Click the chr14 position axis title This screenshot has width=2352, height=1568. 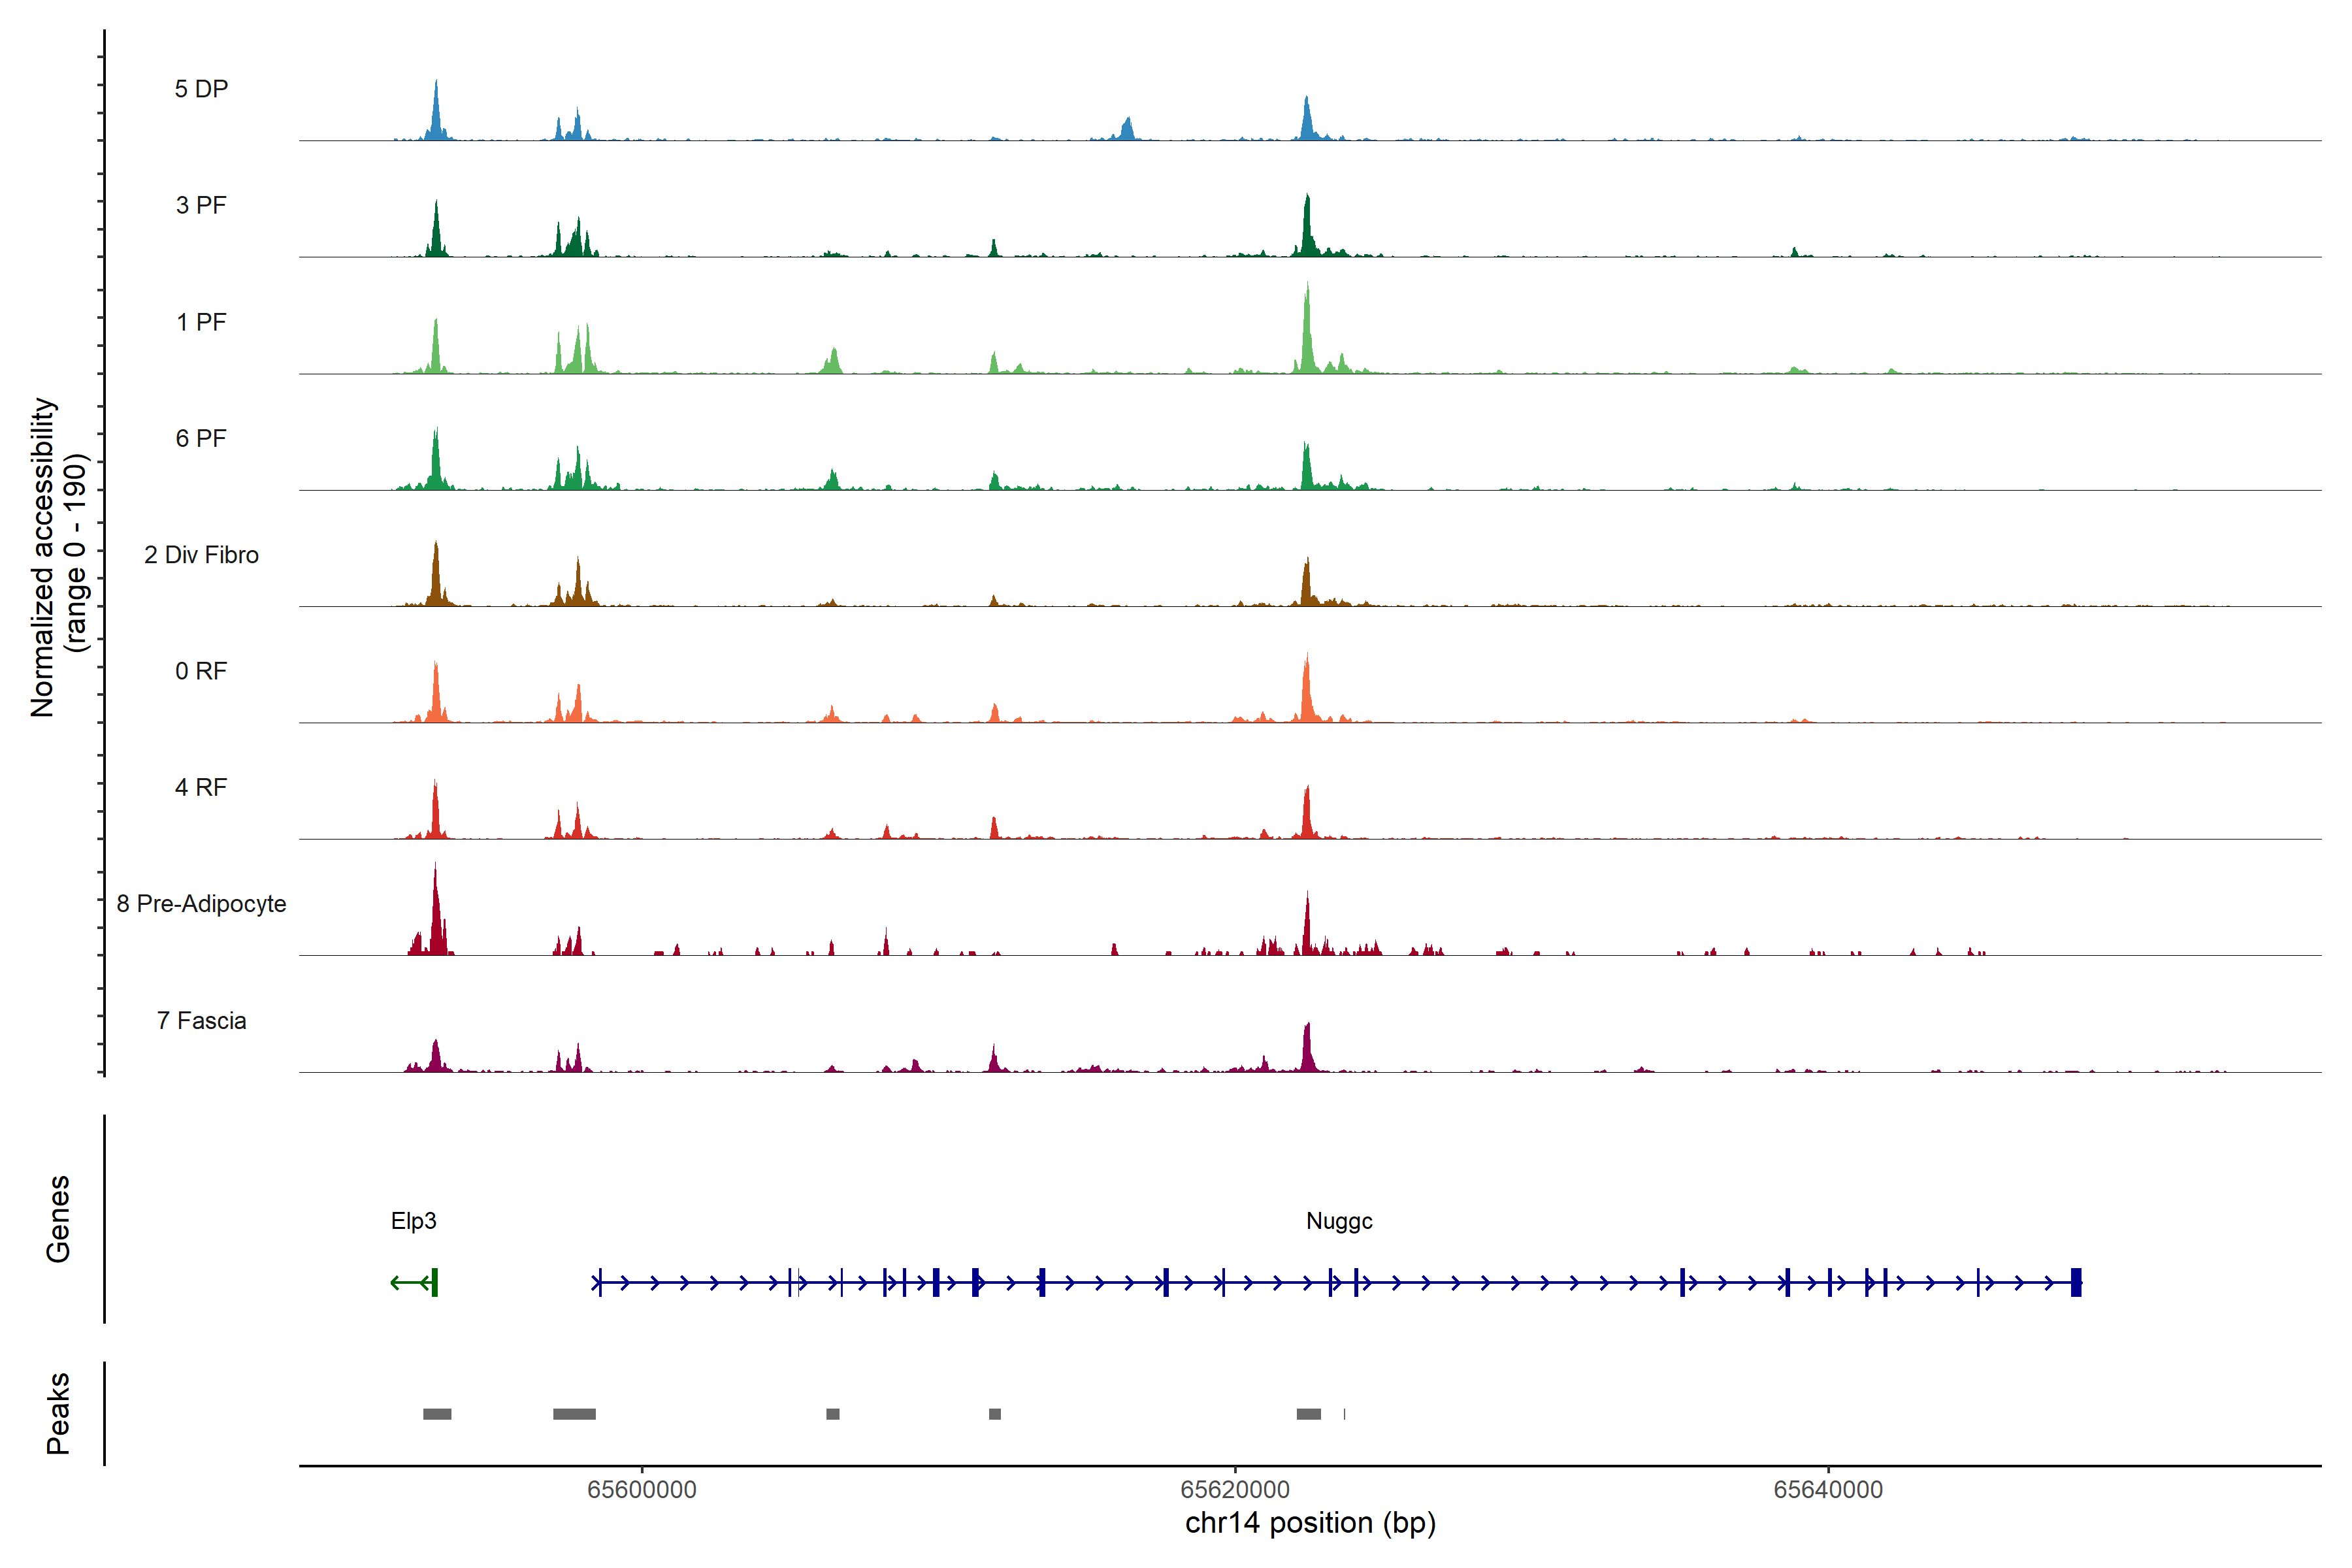pyautogui.click(x=1310, y=1523)
